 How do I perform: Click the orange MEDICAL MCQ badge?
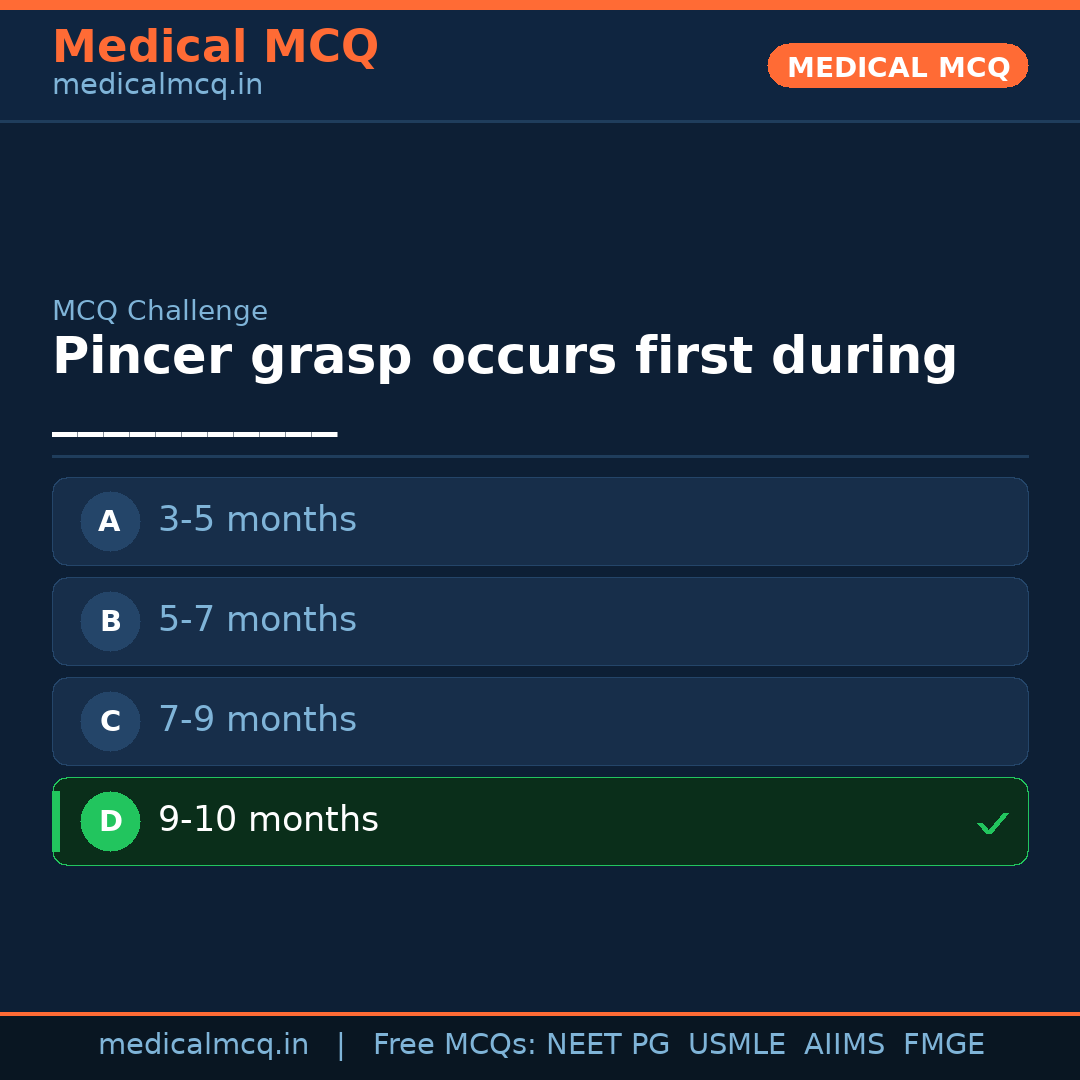pos(897,66)
